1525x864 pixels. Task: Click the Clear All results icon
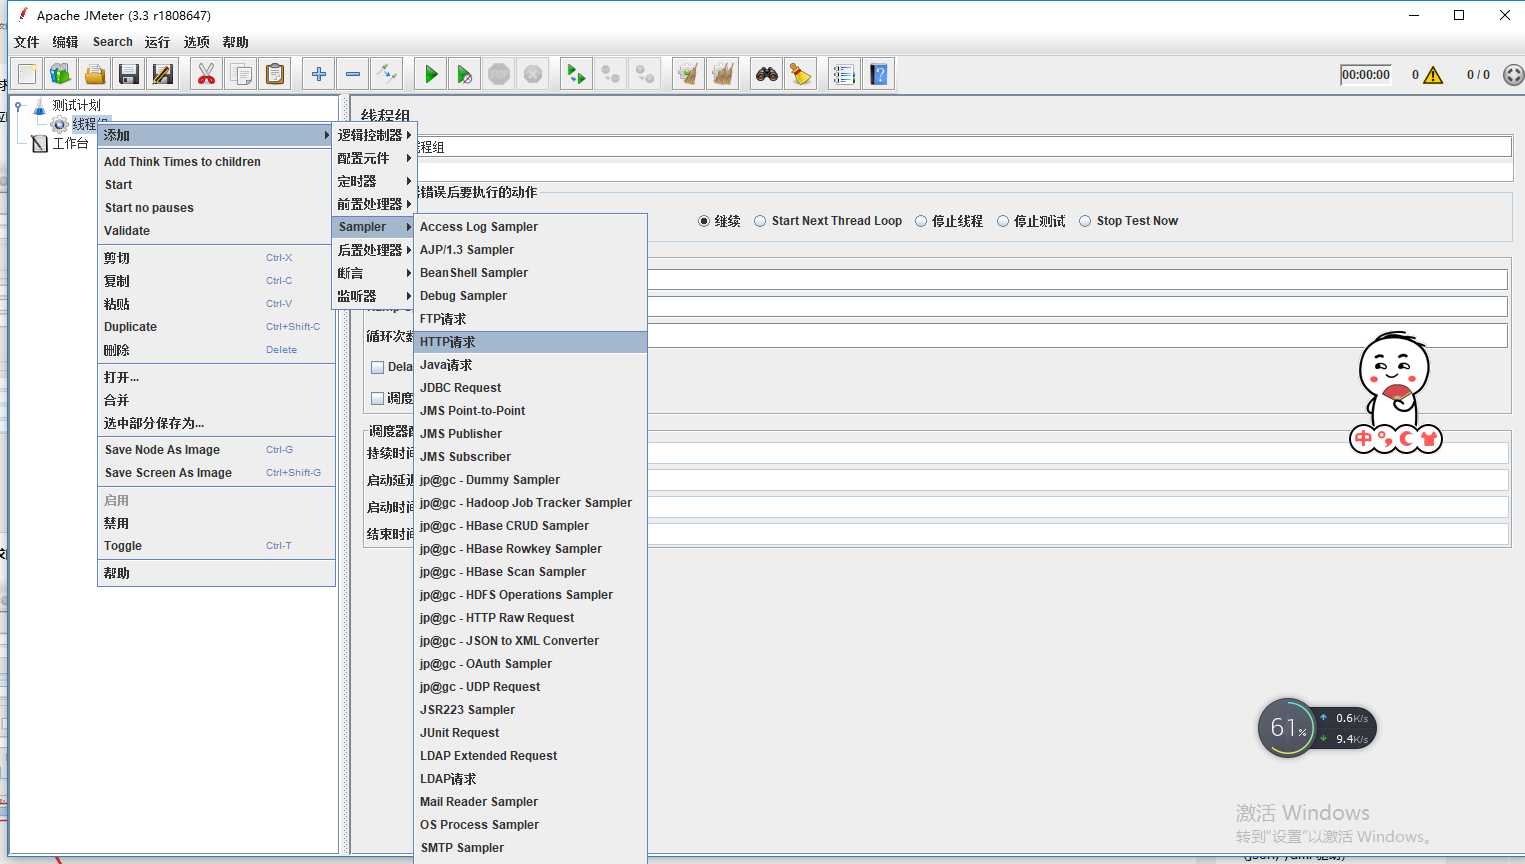click(722, 74)
